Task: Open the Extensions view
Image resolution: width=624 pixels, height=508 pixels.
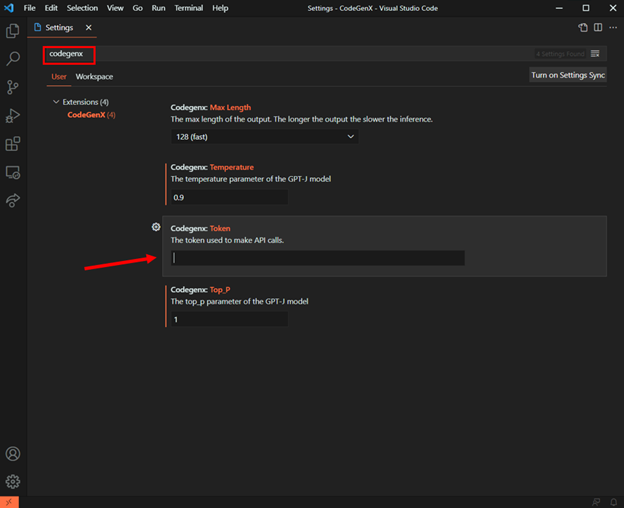Action: point(13,144)
